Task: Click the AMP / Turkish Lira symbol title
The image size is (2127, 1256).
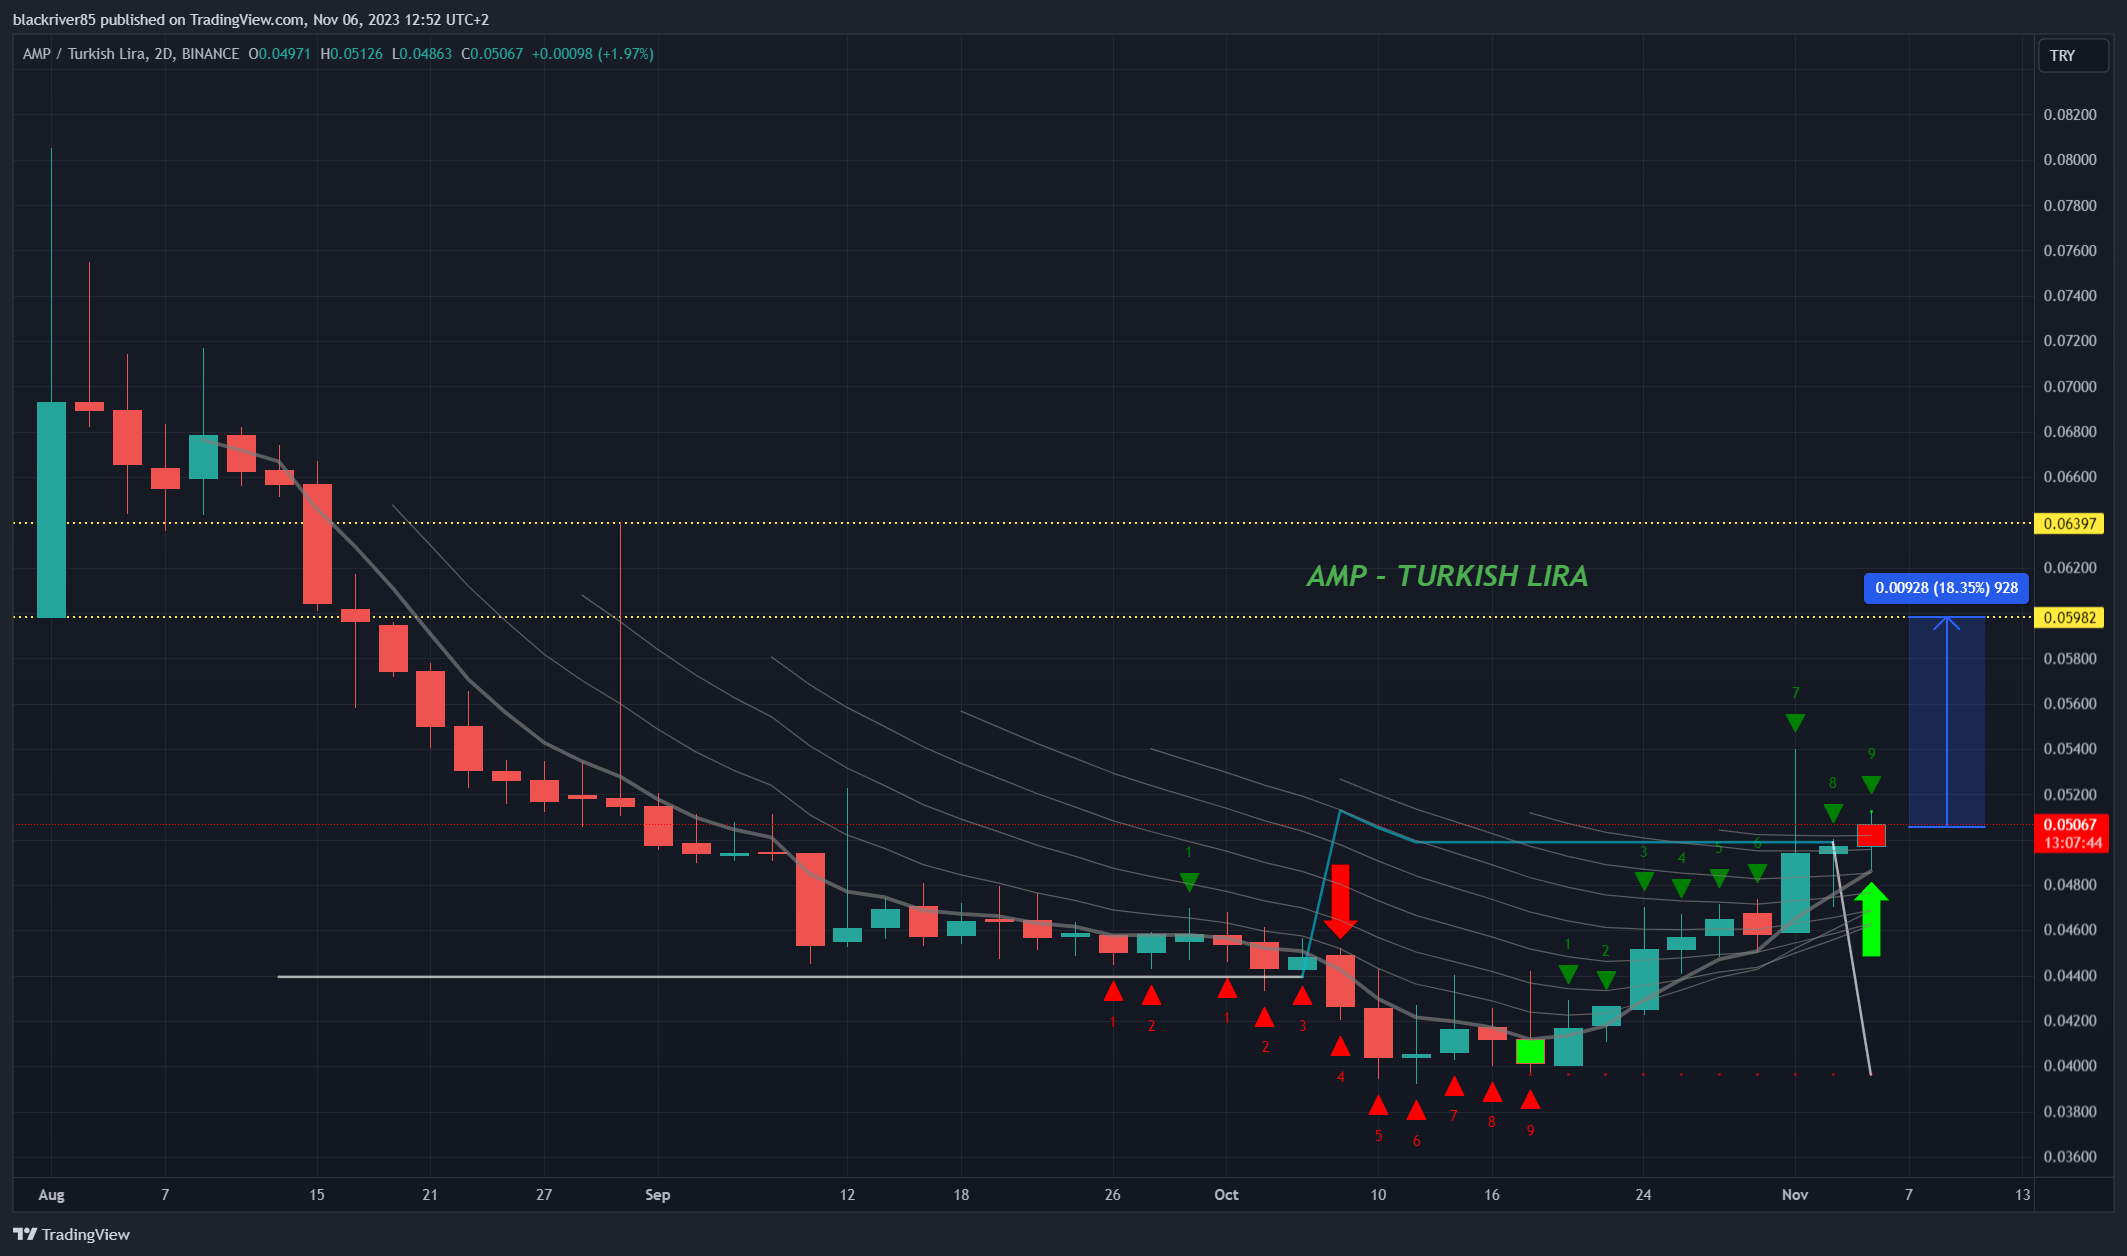Action: pos(84,54)
